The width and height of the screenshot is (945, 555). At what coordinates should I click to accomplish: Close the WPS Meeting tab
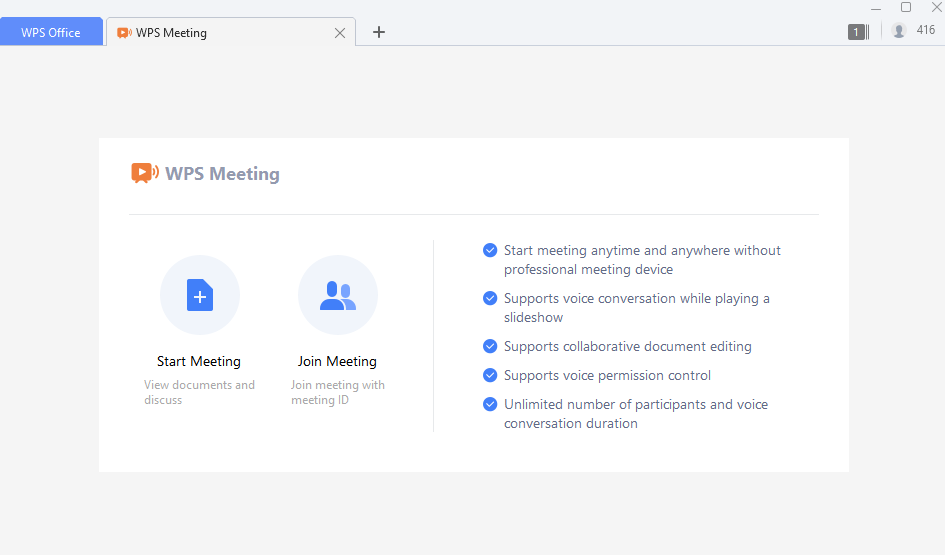(340, 33)
